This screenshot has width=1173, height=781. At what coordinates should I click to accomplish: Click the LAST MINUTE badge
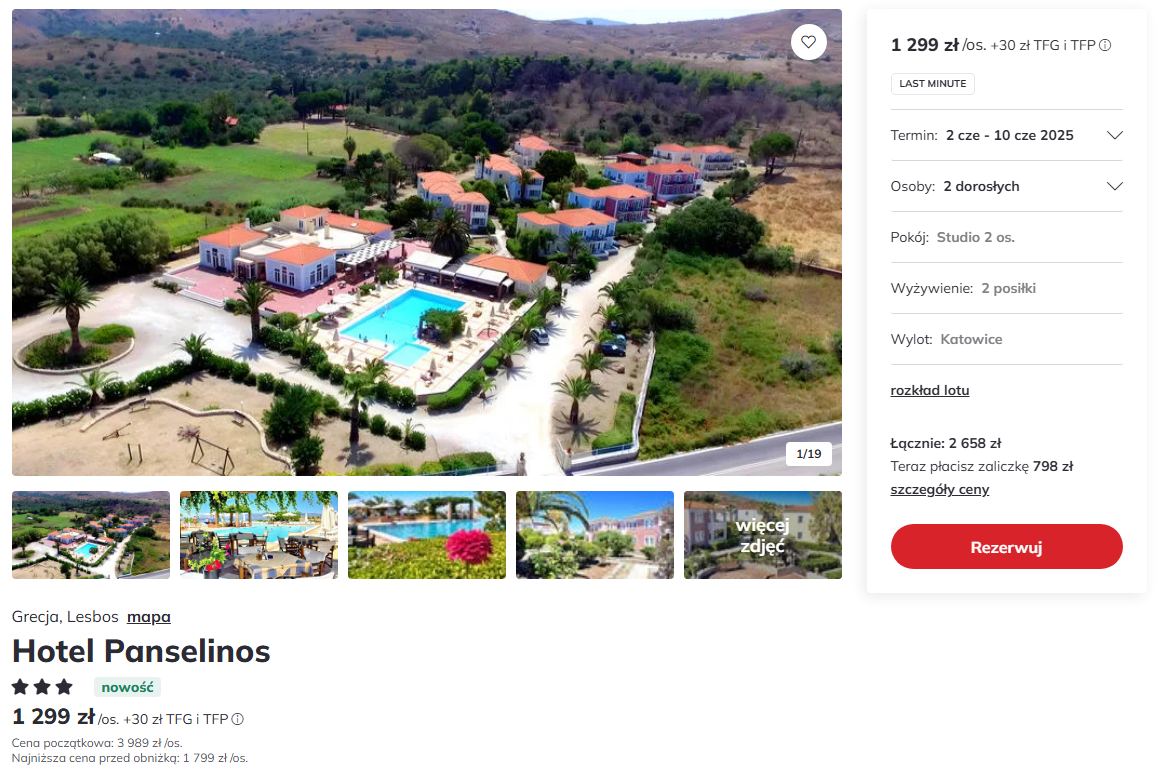(932, 84)
